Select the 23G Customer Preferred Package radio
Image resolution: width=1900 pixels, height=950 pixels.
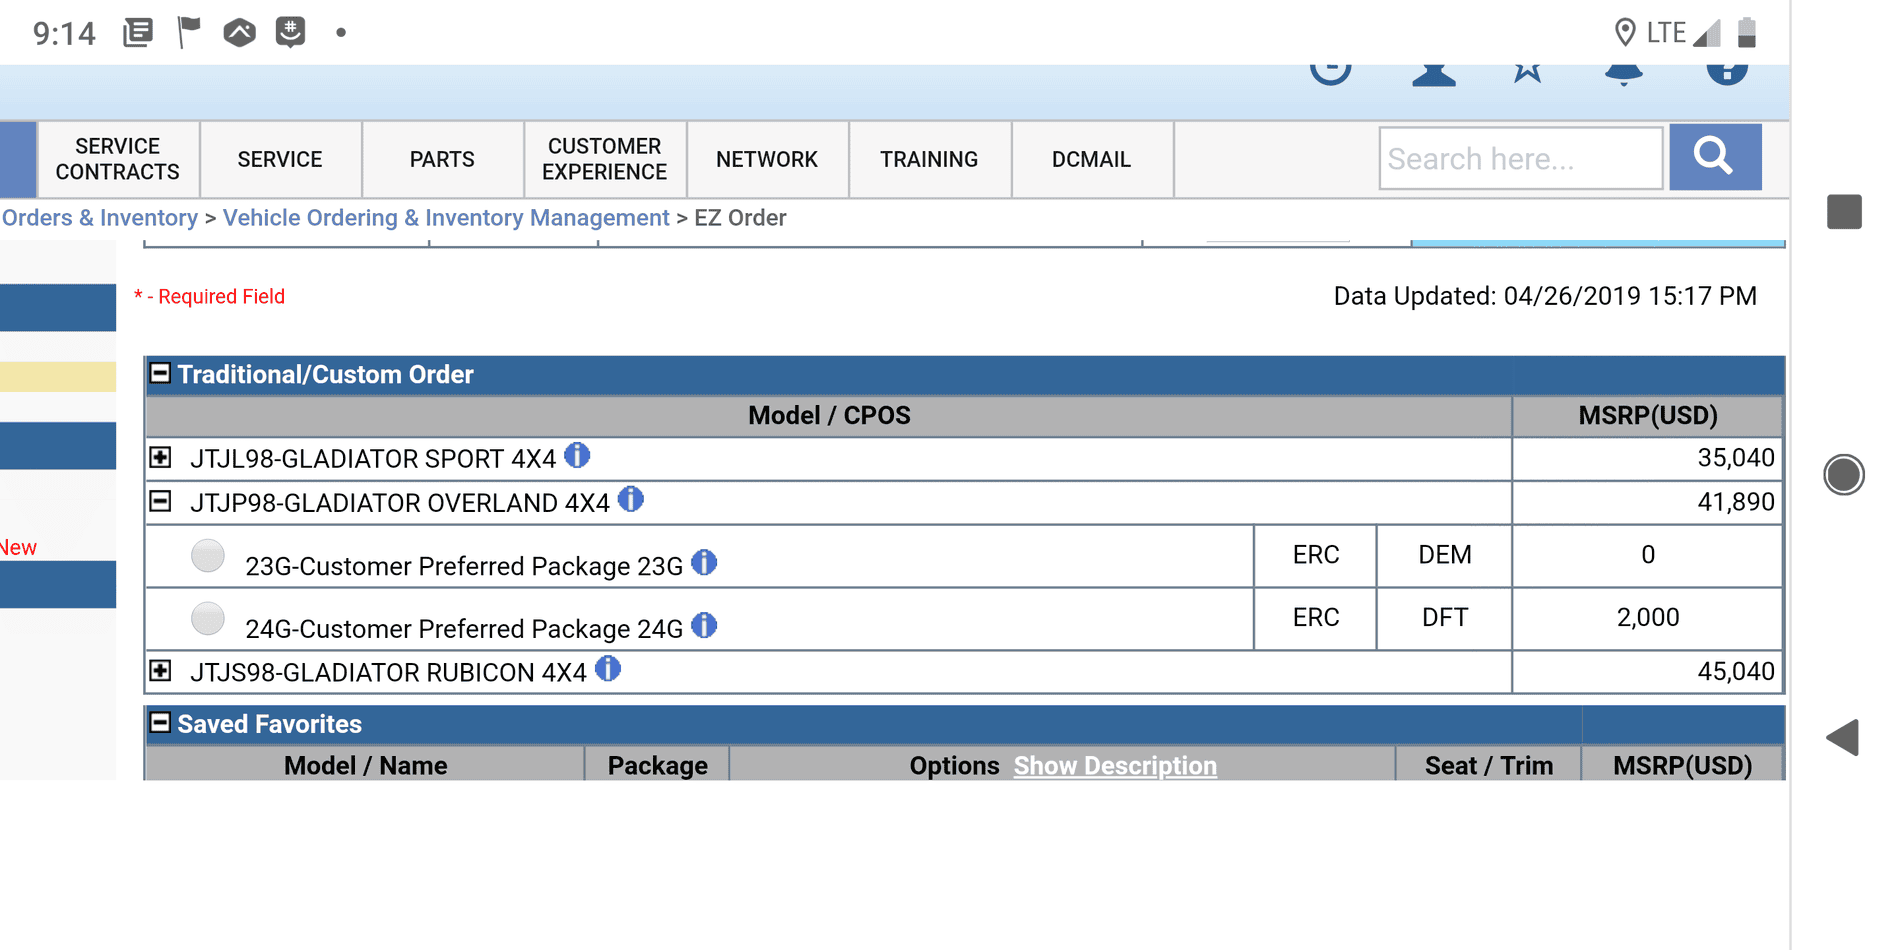(x=208, y=555)
